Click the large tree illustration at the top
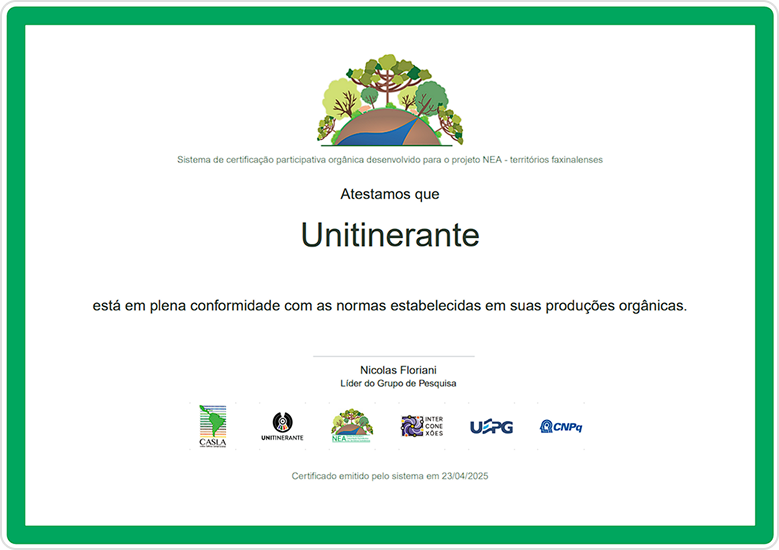The image size is (779, 550). pyautogui.click(x=390, y=100)
